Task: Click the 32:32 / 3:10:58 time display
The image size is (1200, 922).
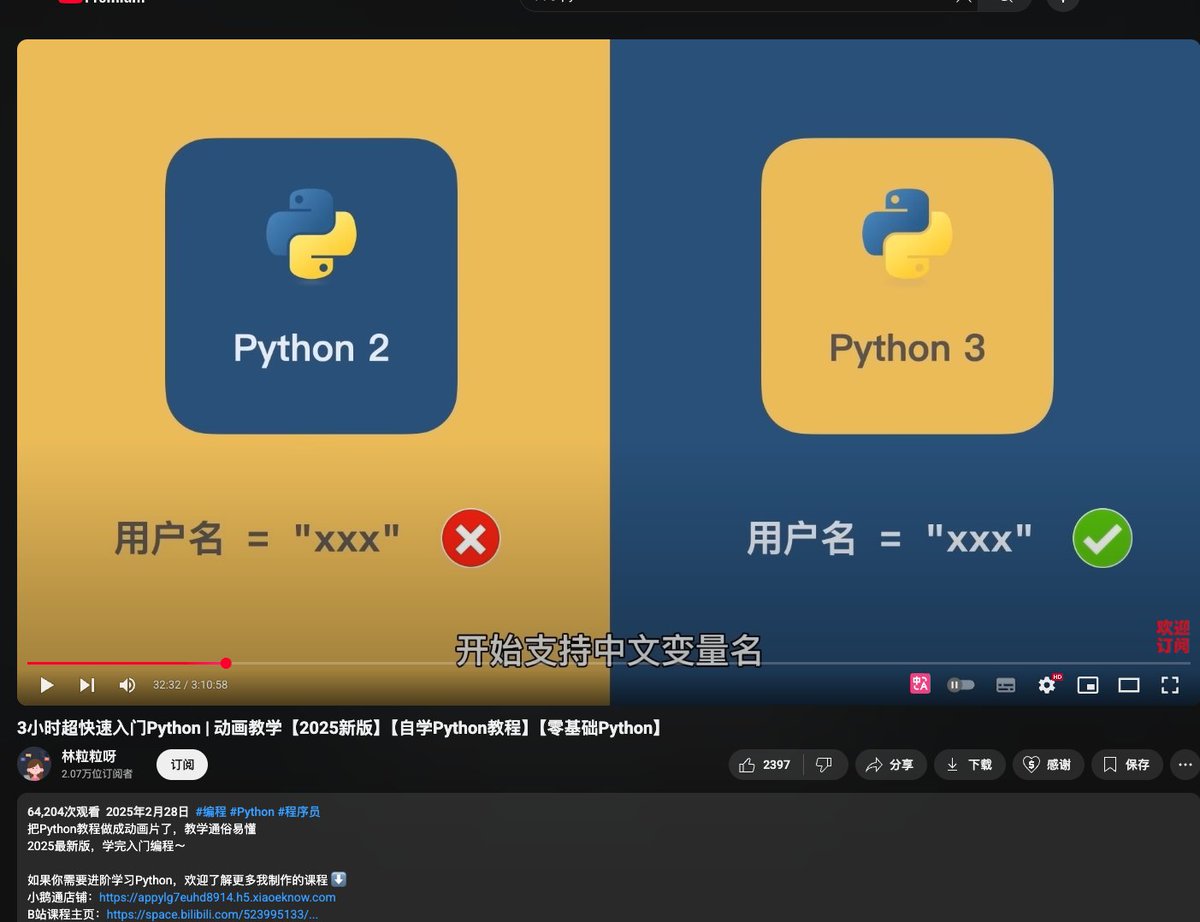Action: (190, 685)
